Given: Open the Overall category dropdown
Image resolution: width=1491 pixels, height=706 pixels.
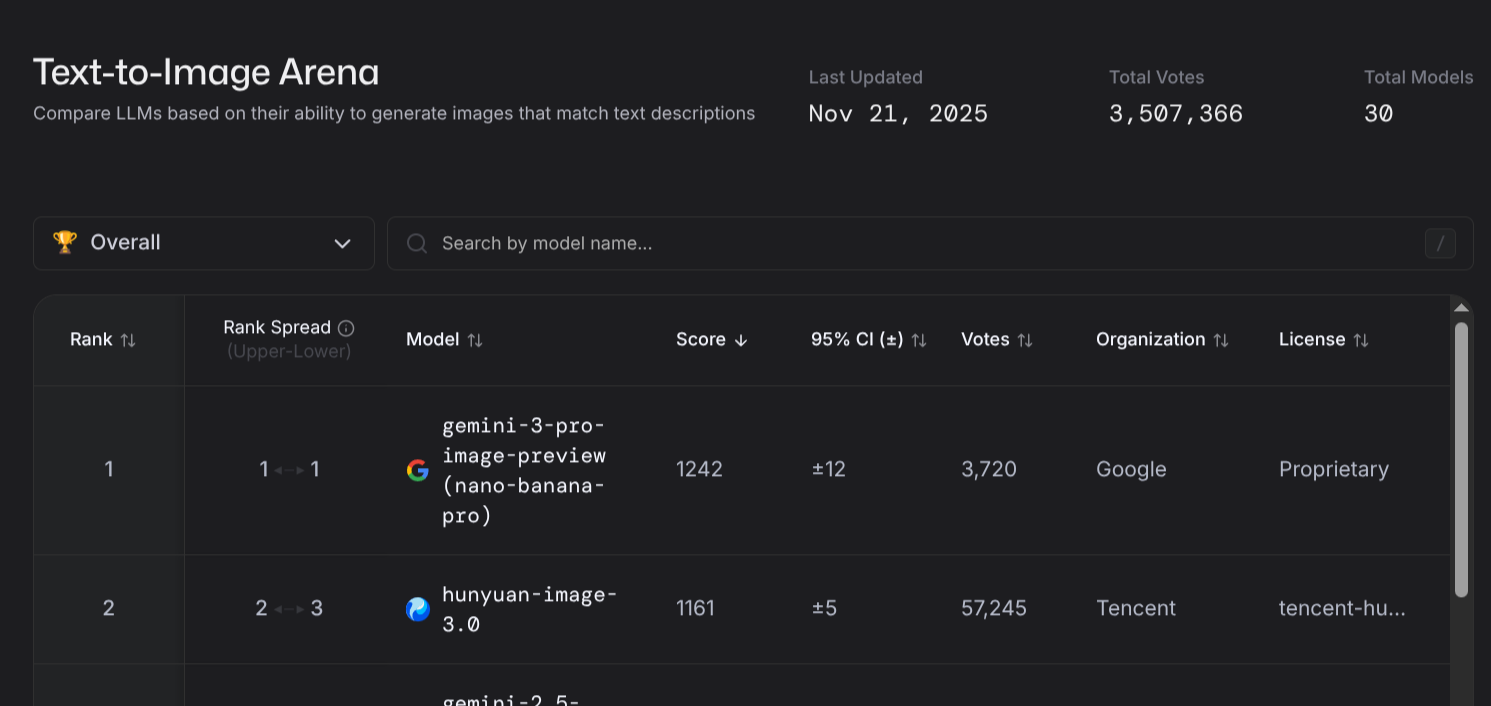Looking at the screenshot, I should tap(204, 243).
